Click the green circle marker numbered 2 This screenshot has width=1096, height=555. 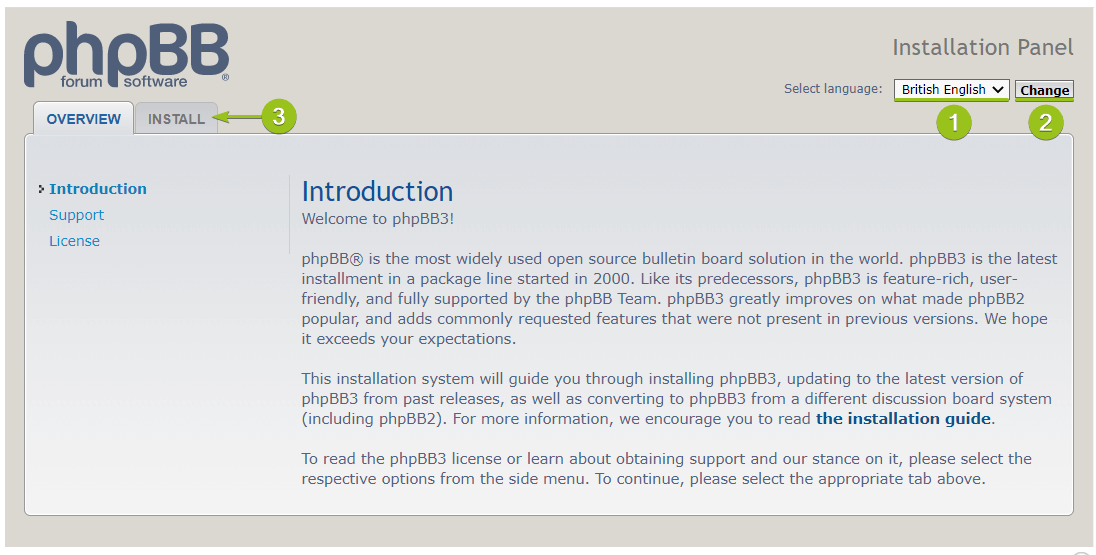[1046, 122]
